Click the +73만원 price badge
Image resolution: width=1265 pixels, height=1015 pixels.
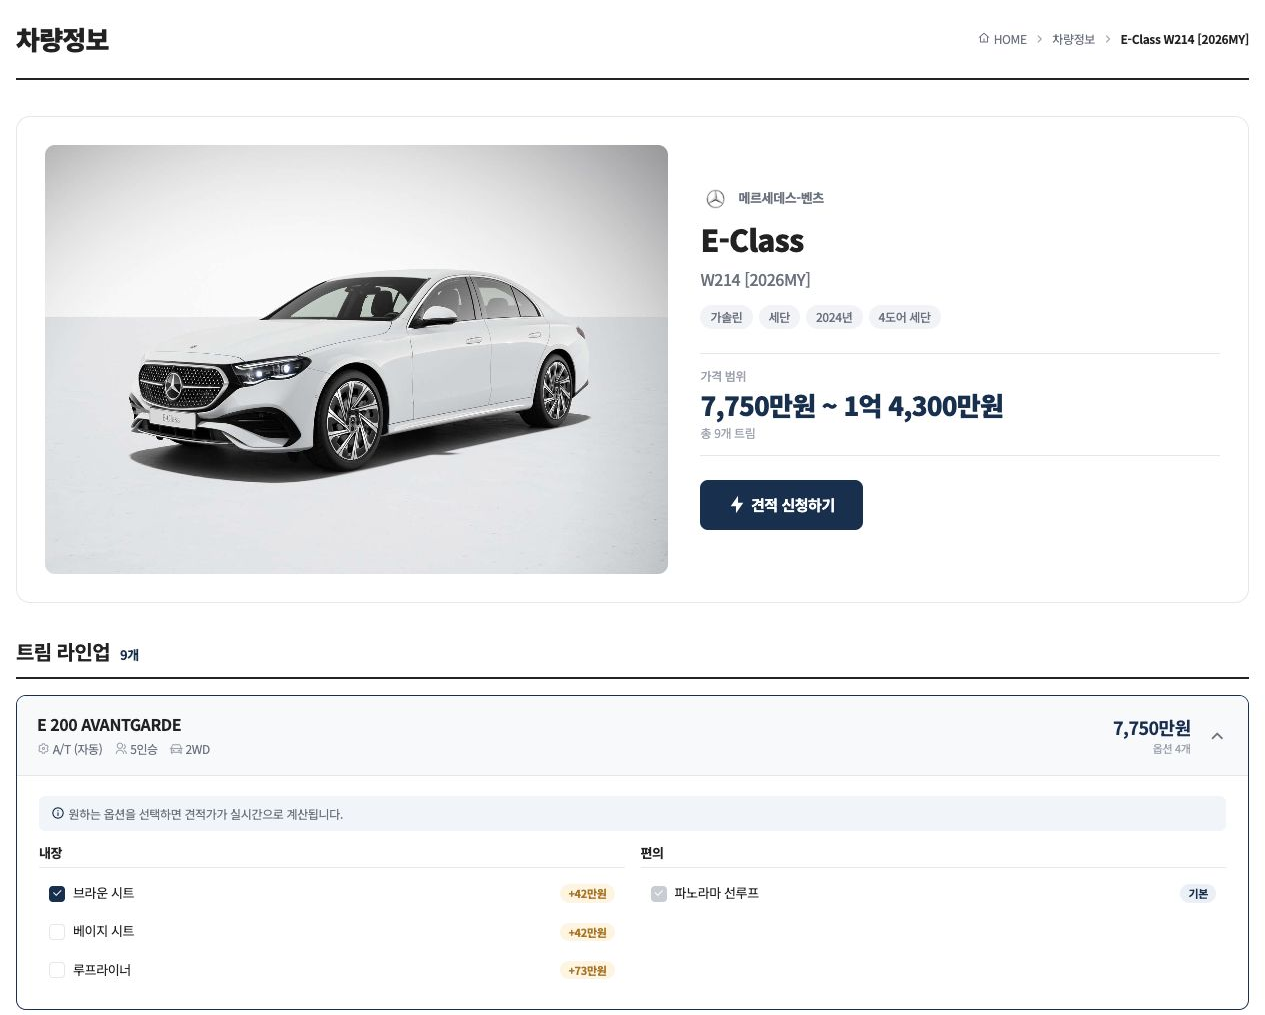coord(587,971)
